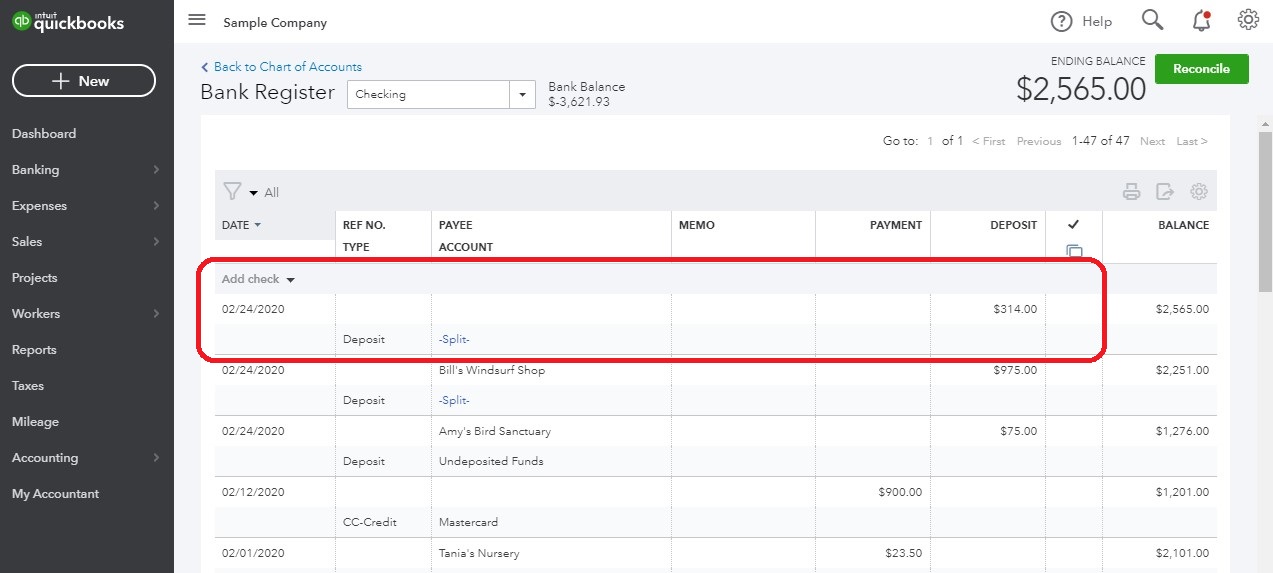Print the register with printer icon
The width and height of the screenshot is (1273, 573).
[x=1131, y=192]
